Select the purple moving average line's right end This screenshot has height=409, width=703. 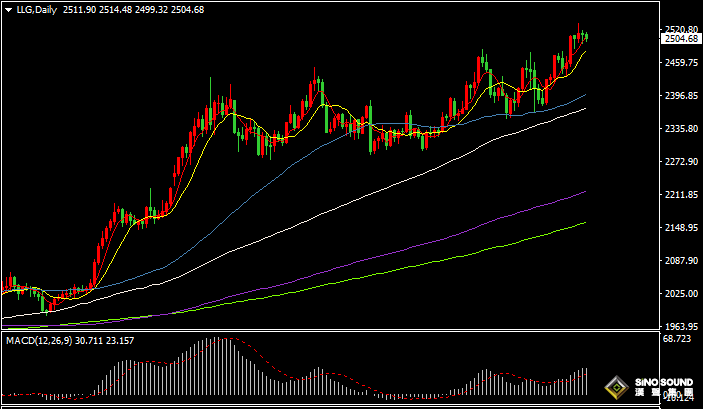pos(584,191)
